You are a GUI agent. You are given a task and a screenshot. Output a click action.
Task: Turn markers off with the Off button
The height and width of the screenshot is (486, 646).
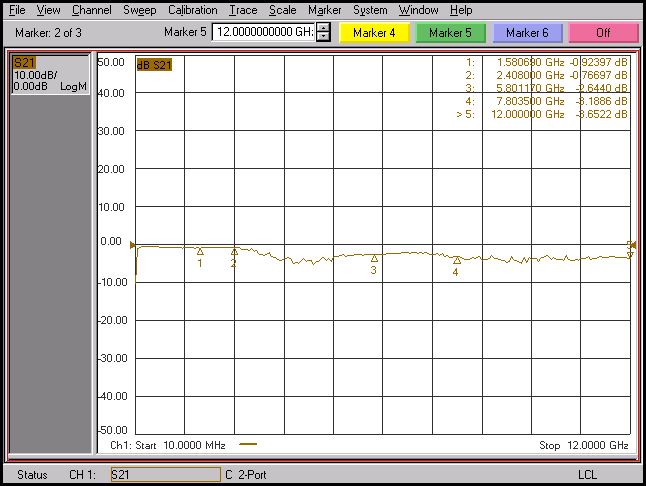603,33
